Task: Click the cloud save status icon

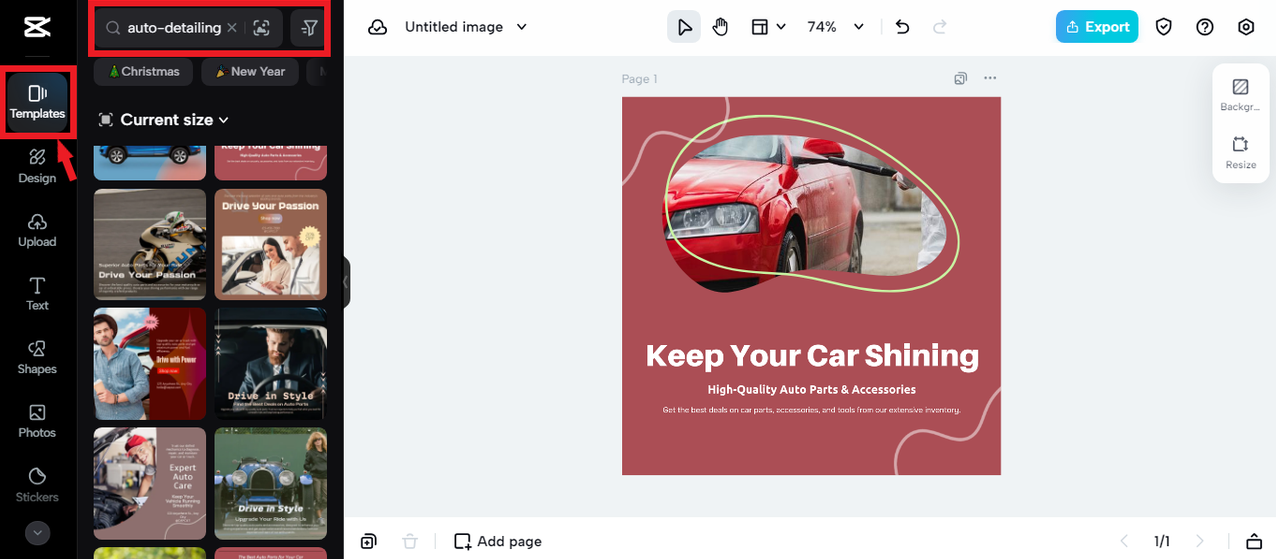Action: pyautogui.click(x=378, y=27)
